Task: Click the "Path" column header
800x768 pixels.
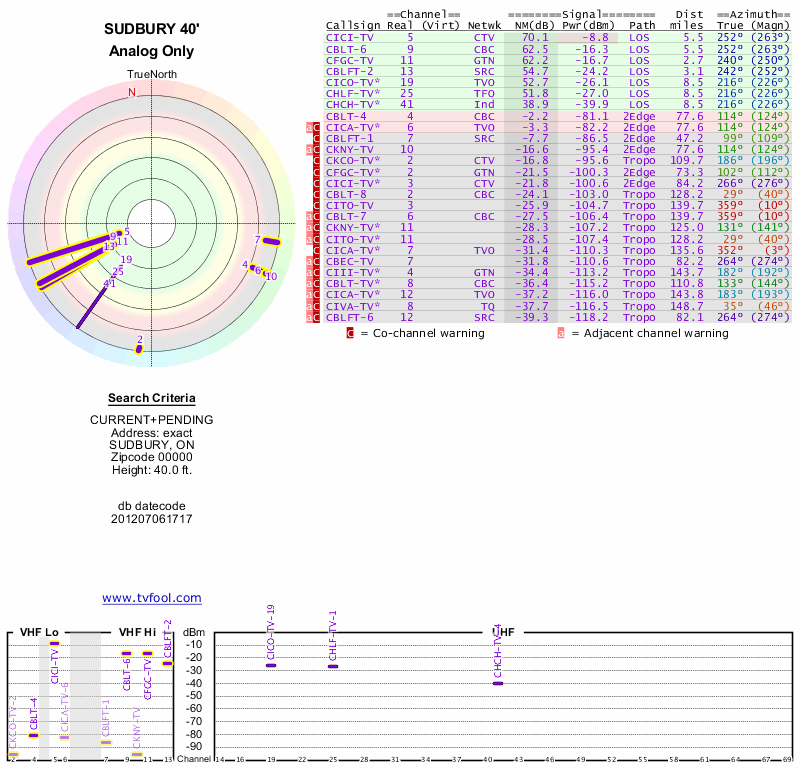Action: tap(642, 26)
